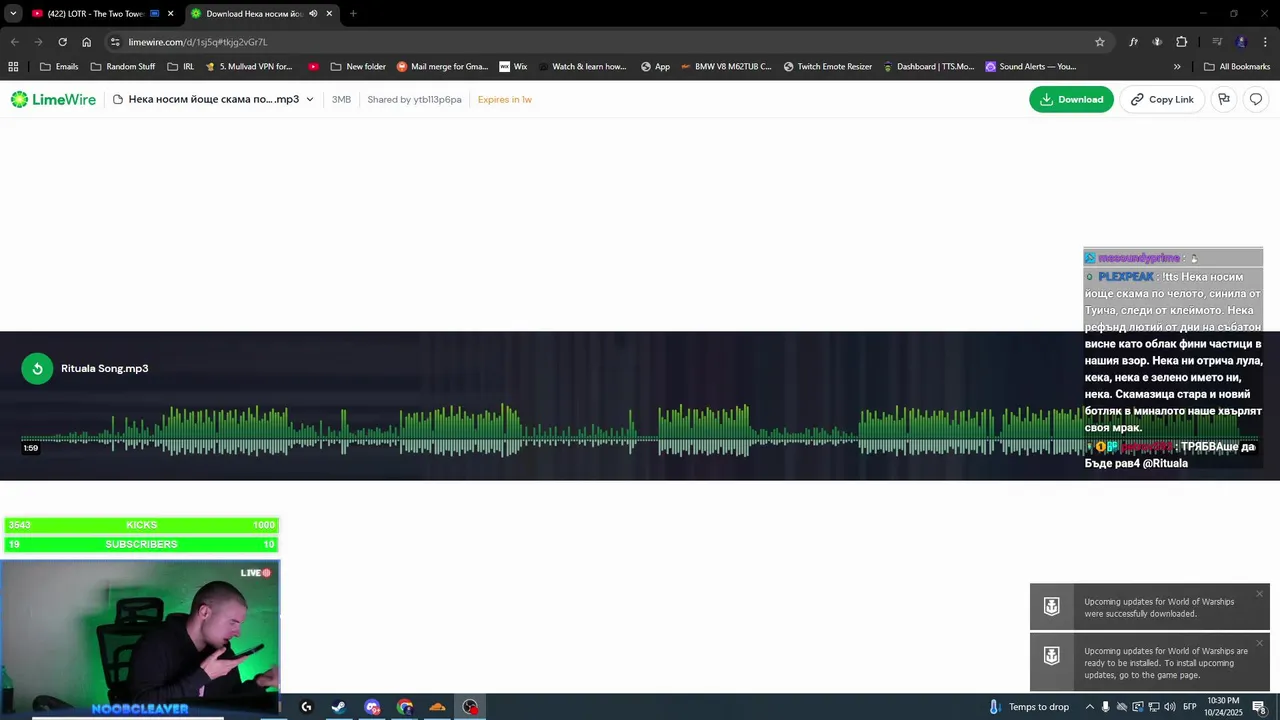Open Discord from the taskbar
1280x720 pixels.
pyautogui.click(x=372, y=707)
